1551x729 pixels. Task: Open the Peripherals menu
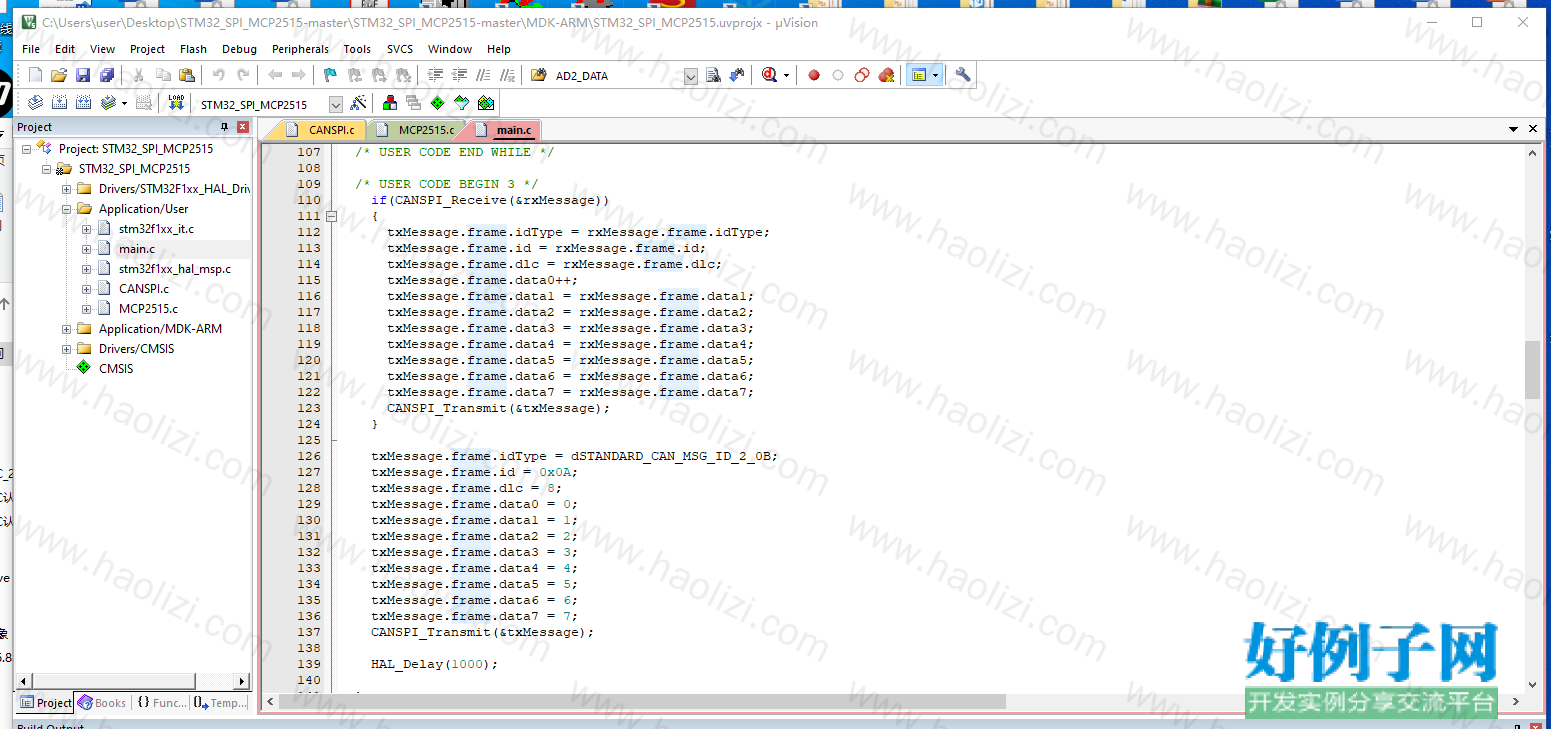click(300, 49)
